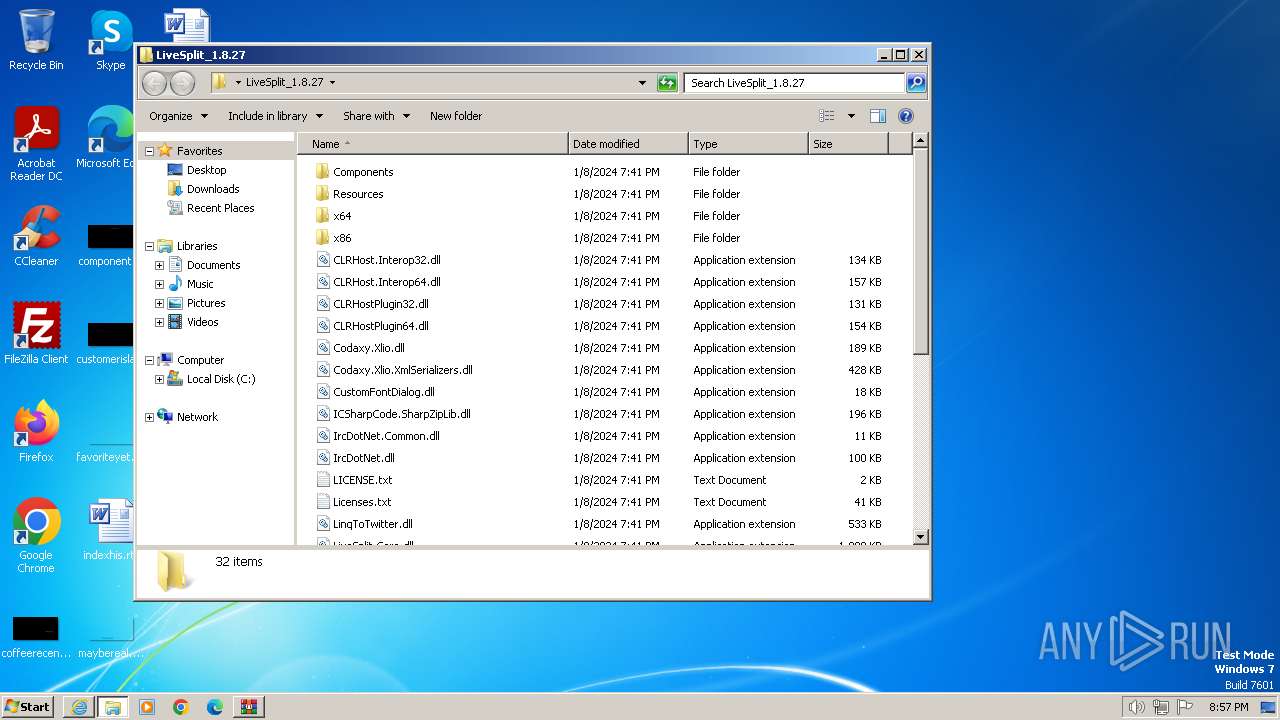The width and height of the screenshot is (1280, 720).
Task: Expand the Local Disk (C:) node
Action: pyautogui.click(x=159, y=379)
